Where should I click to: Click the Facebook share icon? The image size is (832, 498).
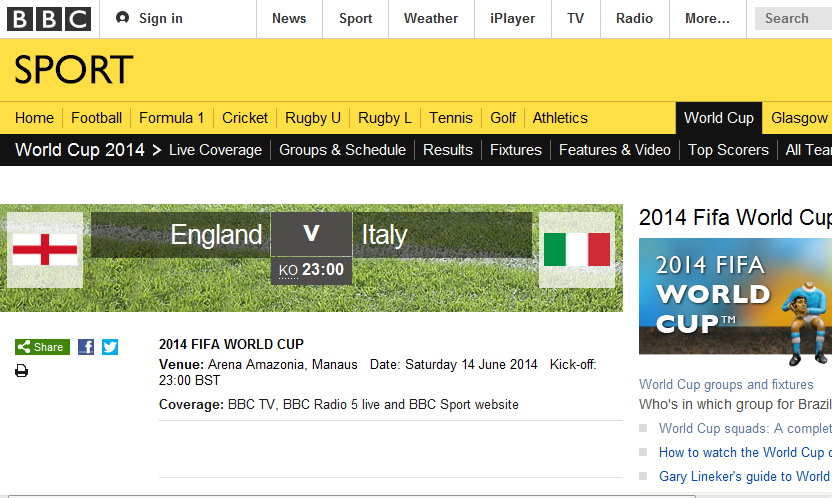coord(86,347)
